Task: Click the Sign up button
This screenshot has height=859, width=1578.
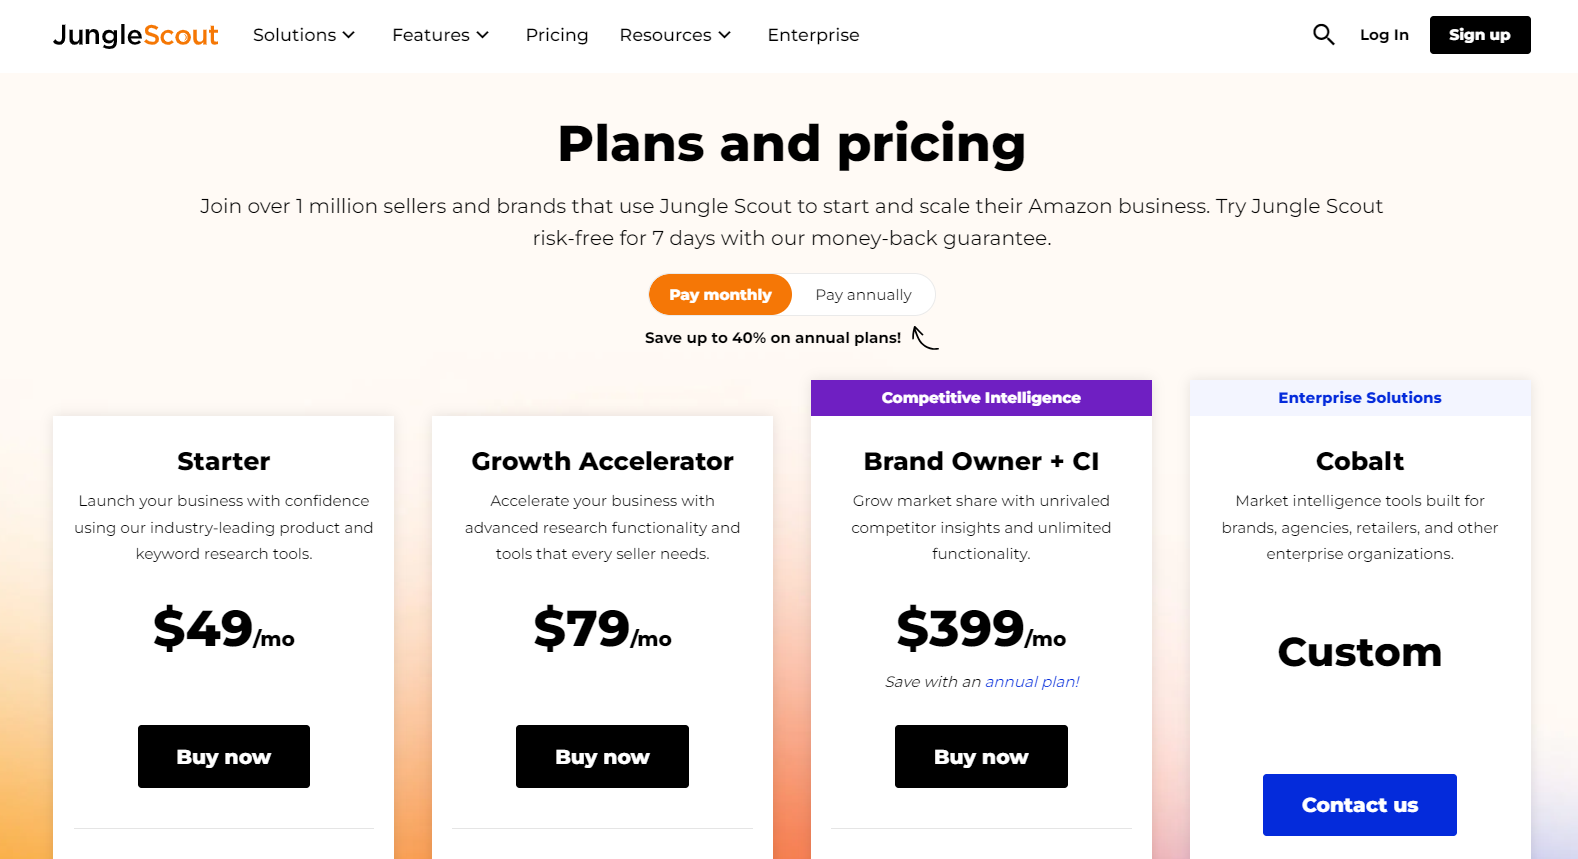Action: coord(1480,35)
